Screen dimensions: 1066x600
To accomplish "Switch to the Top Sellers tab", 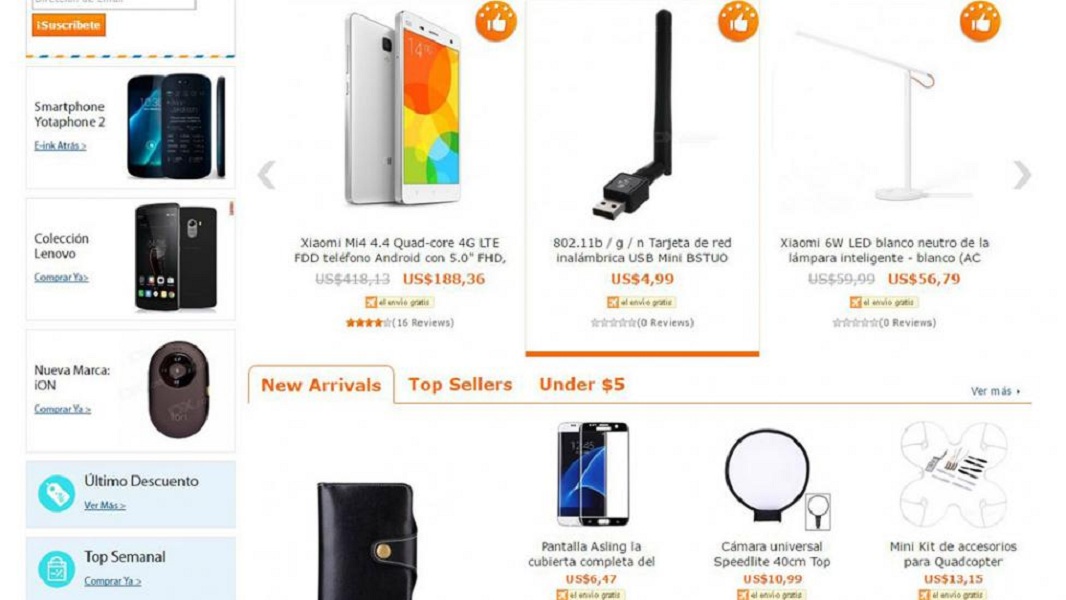I will 460,385.
